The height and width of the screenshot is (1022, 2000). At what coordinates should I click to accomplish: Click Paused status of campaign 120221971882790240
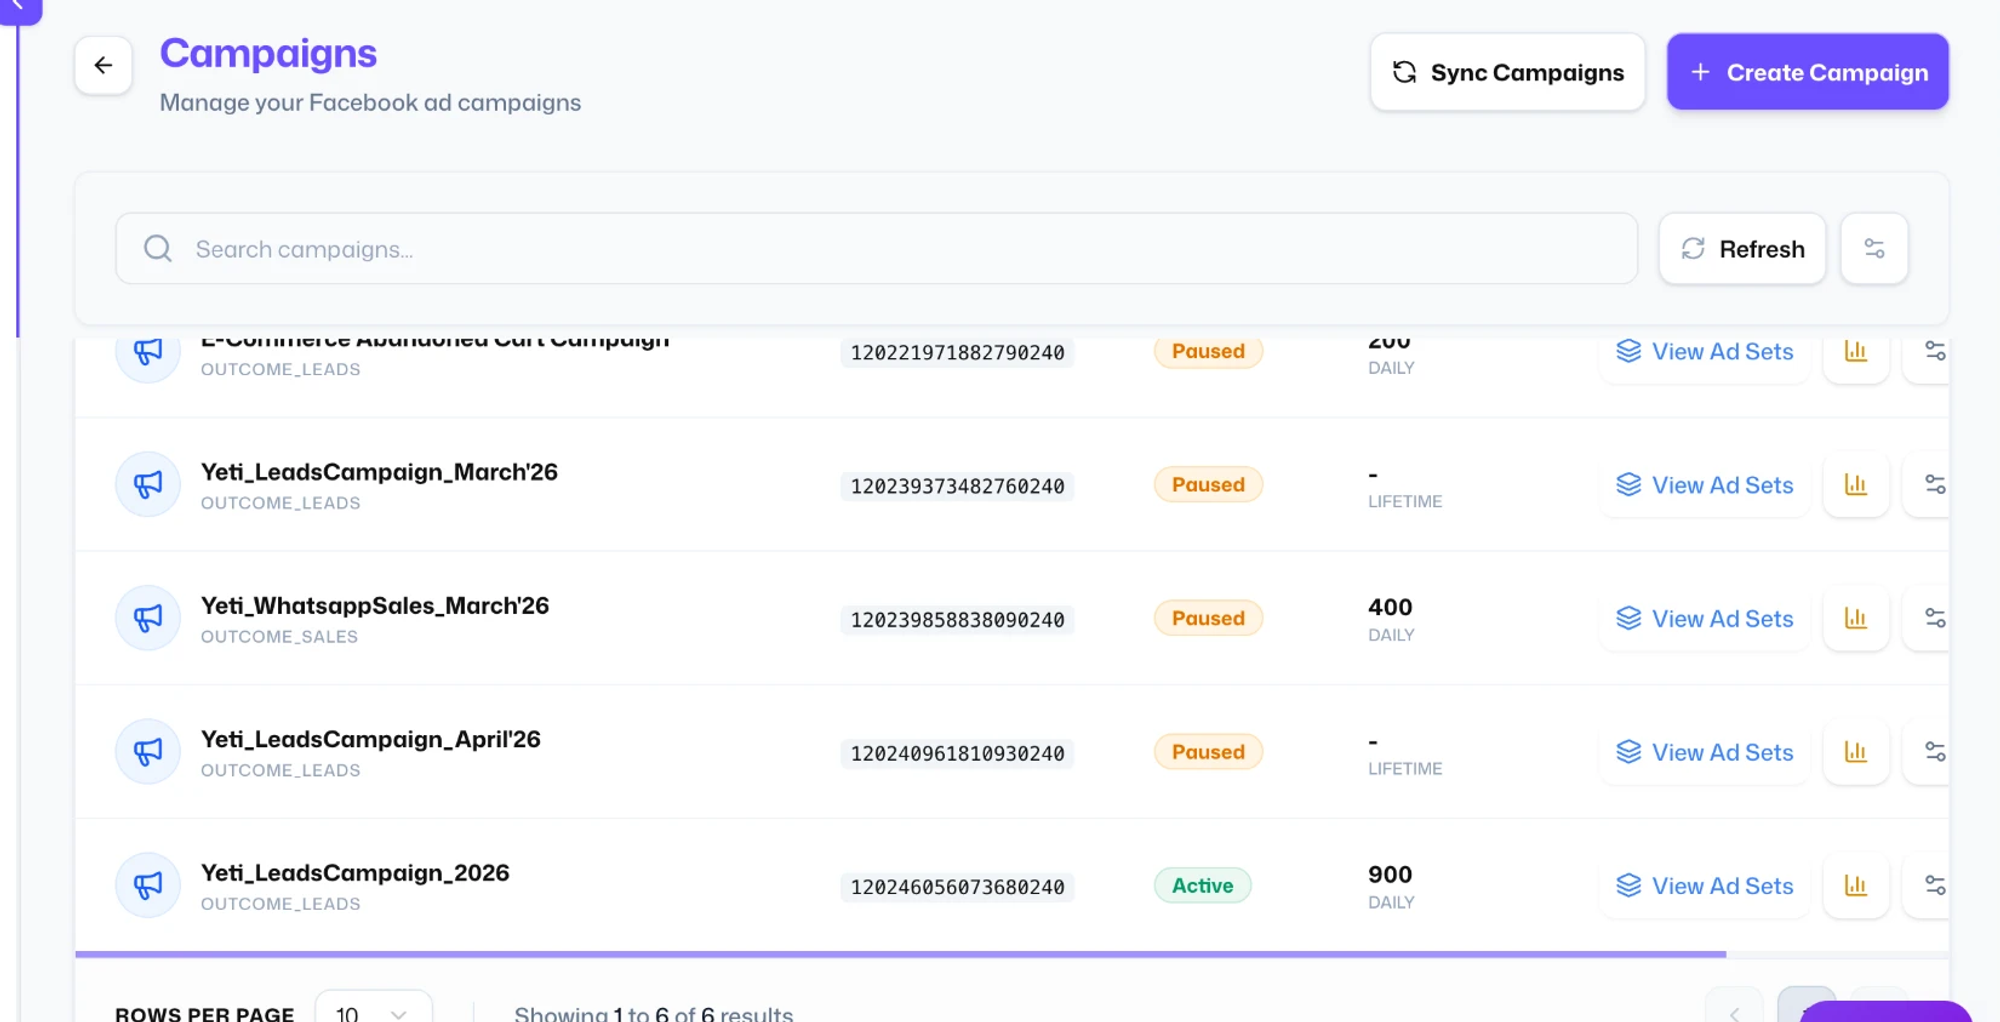[x=1208, y=352]
